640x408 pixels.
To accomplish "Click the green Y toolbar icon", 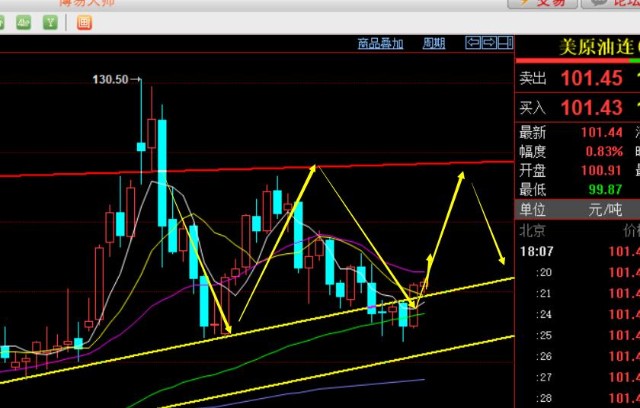I will tap(50, 21).
